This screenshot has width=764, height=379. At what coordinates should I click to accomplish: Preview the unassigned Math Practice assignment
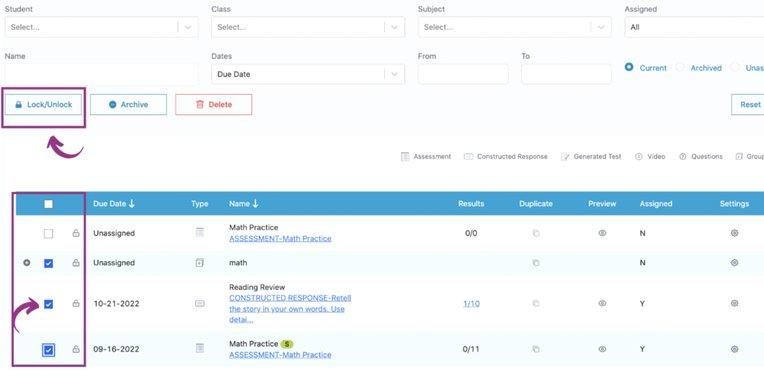602,233
